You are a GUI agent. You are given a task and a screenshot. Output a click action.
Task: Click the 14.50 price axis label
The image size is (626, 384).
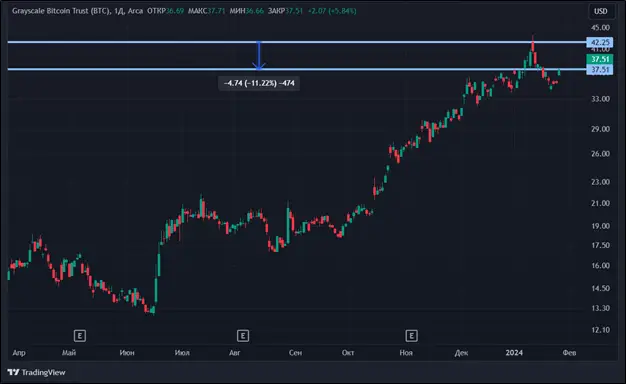click(600, 288)
